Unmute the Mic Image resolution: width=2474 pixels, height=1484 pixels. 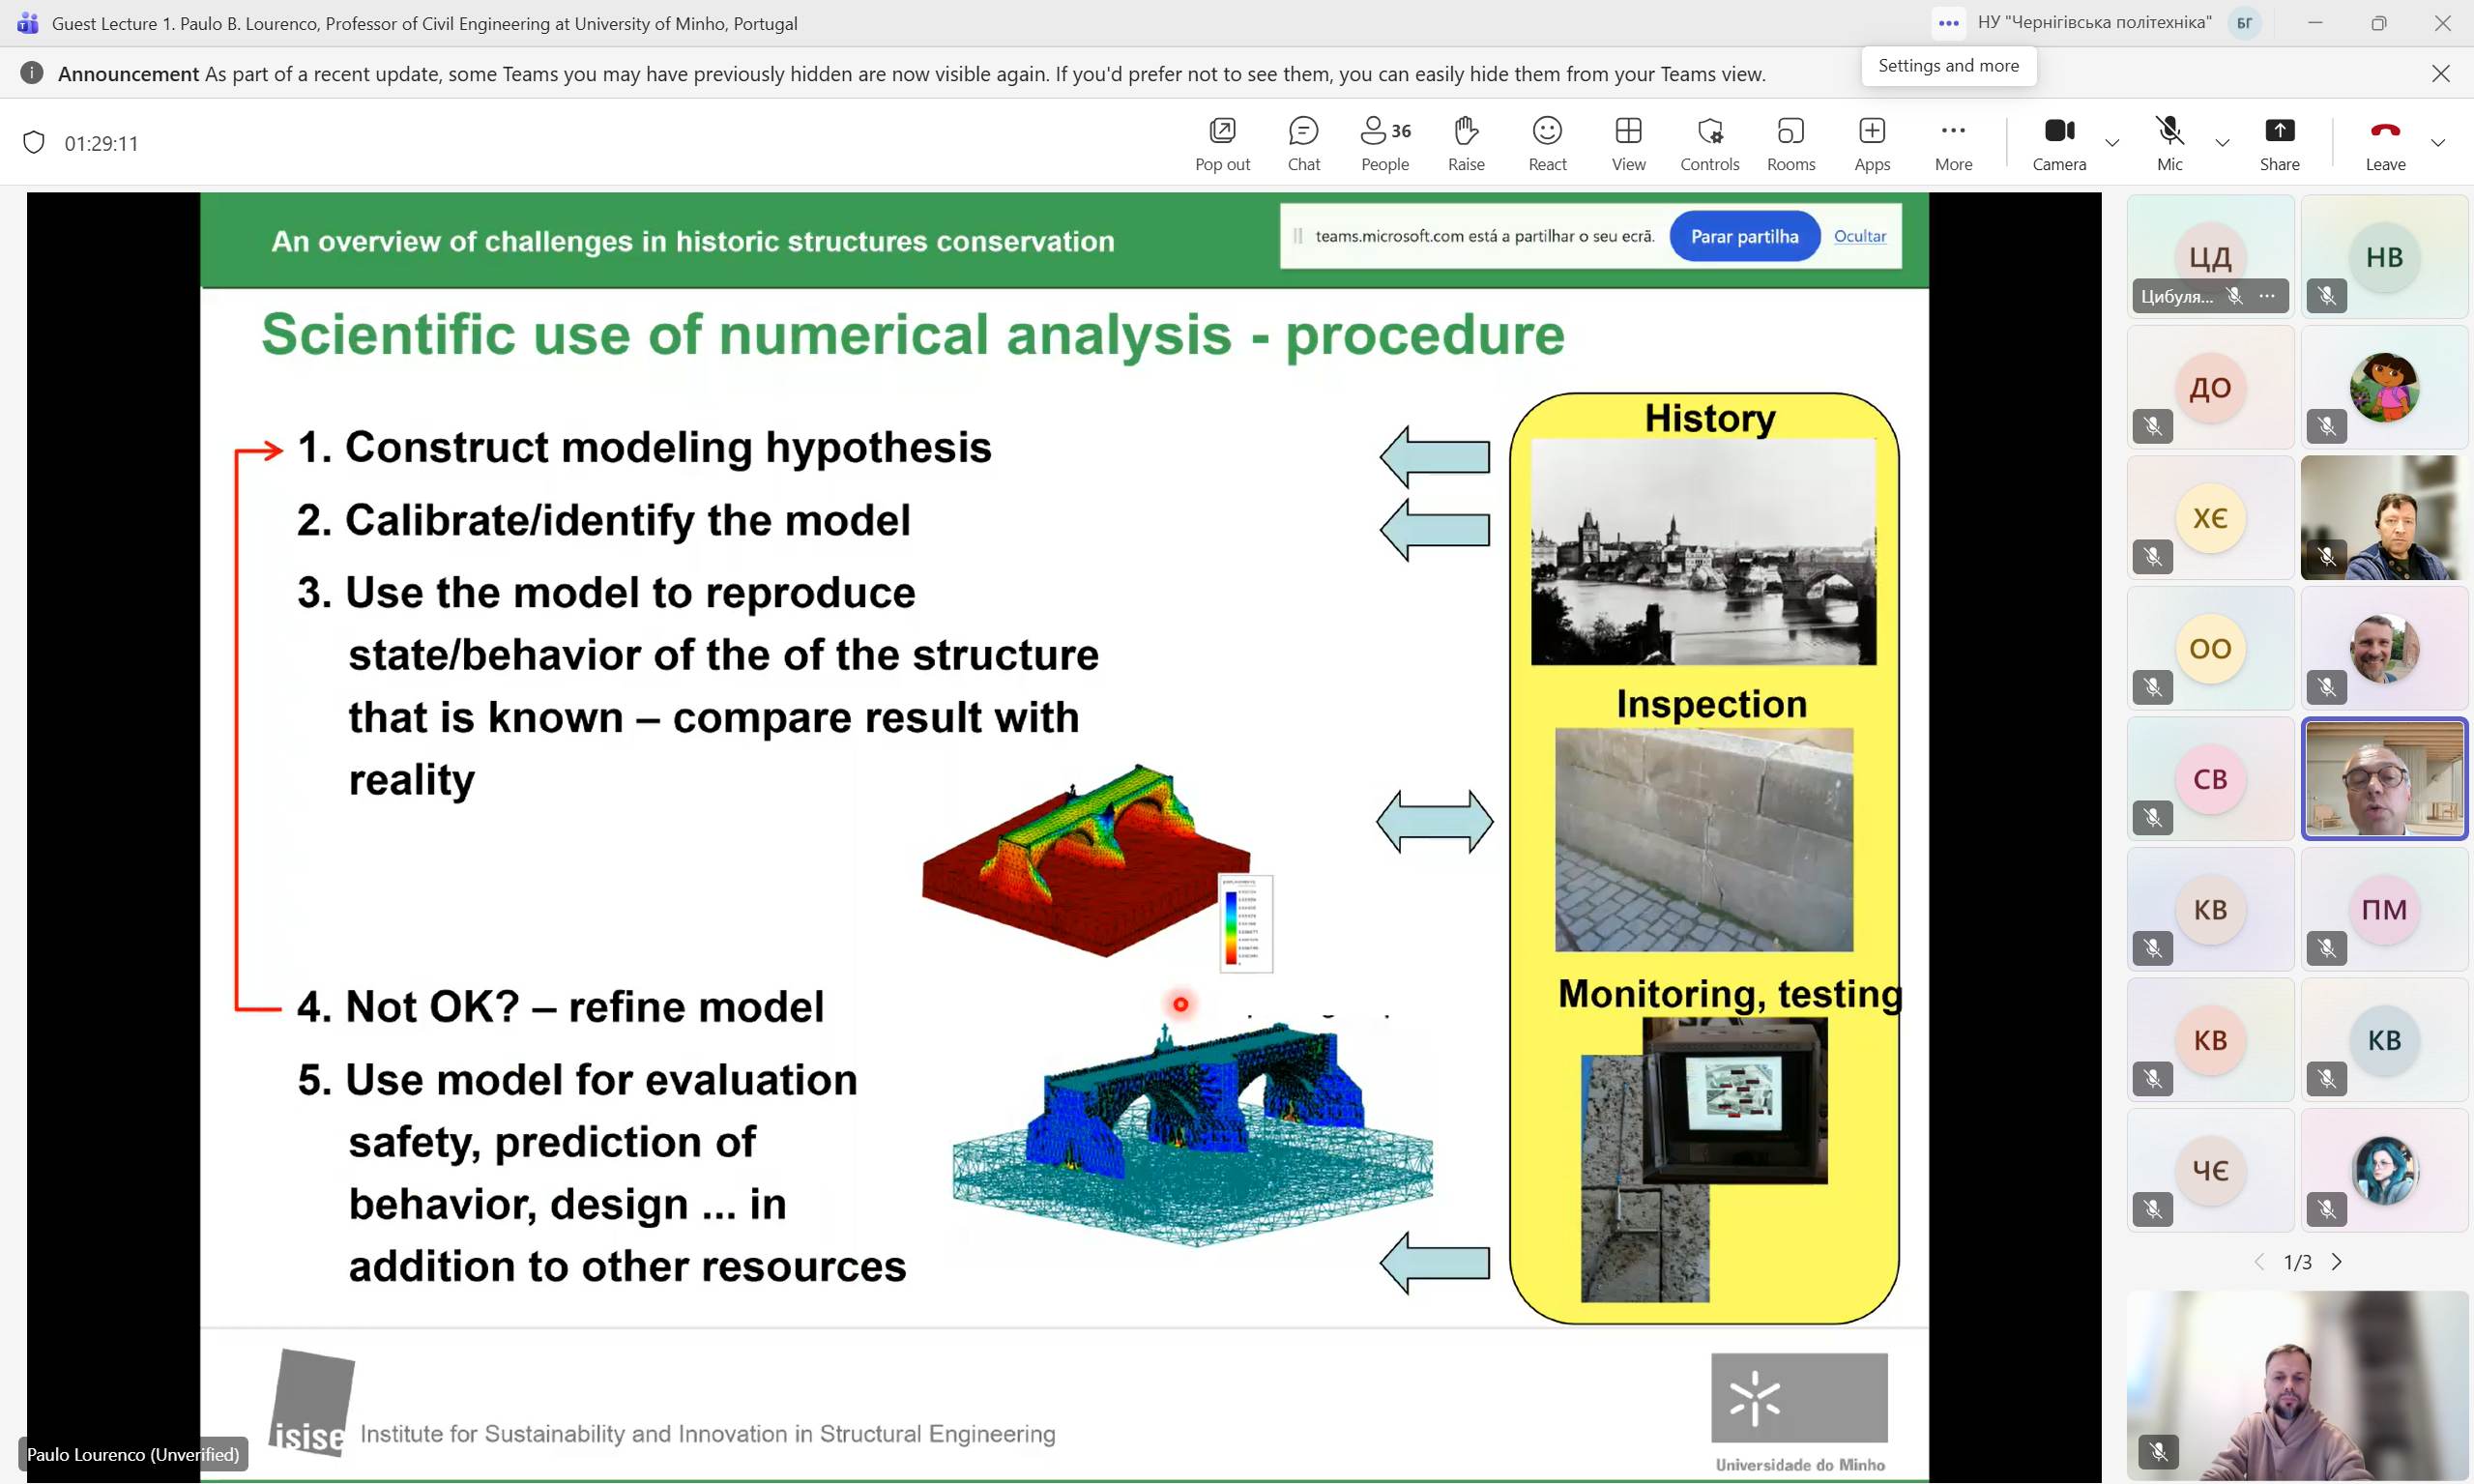tap(2169, 143)
